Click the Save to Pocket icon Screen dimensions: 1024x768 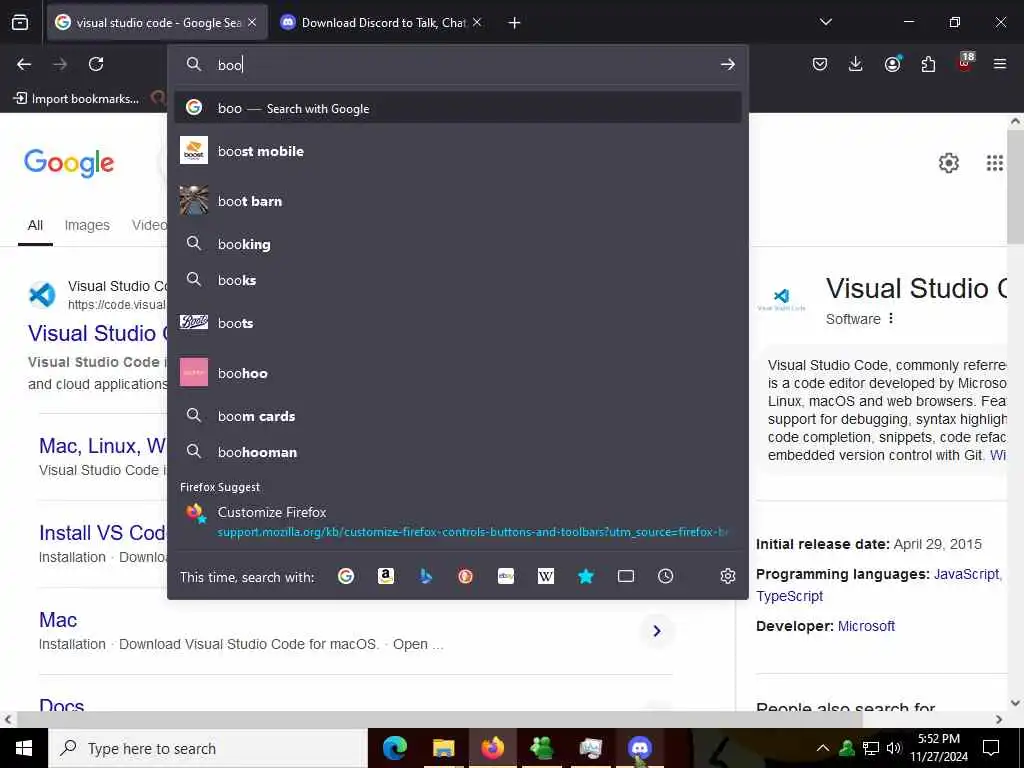[820, 64]
